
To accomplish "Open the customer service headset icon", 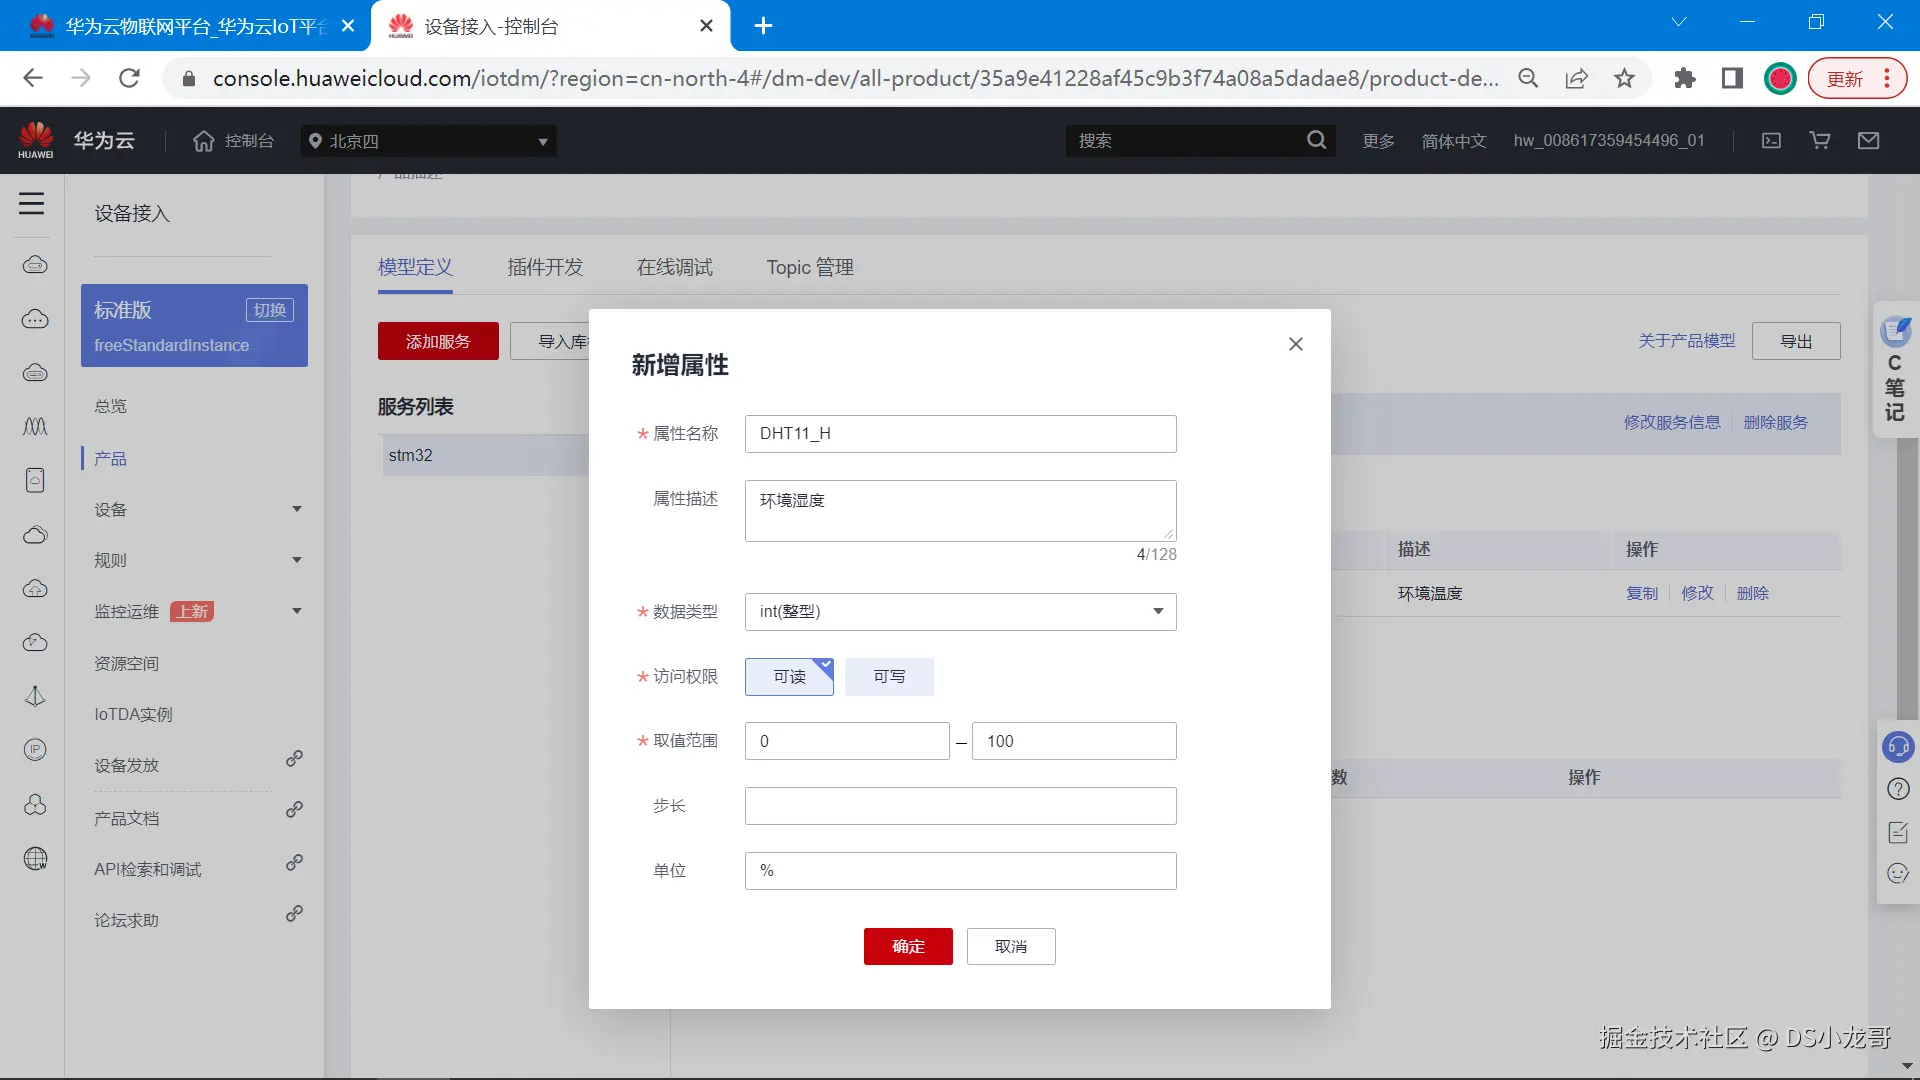I will tap(1897, 746).
